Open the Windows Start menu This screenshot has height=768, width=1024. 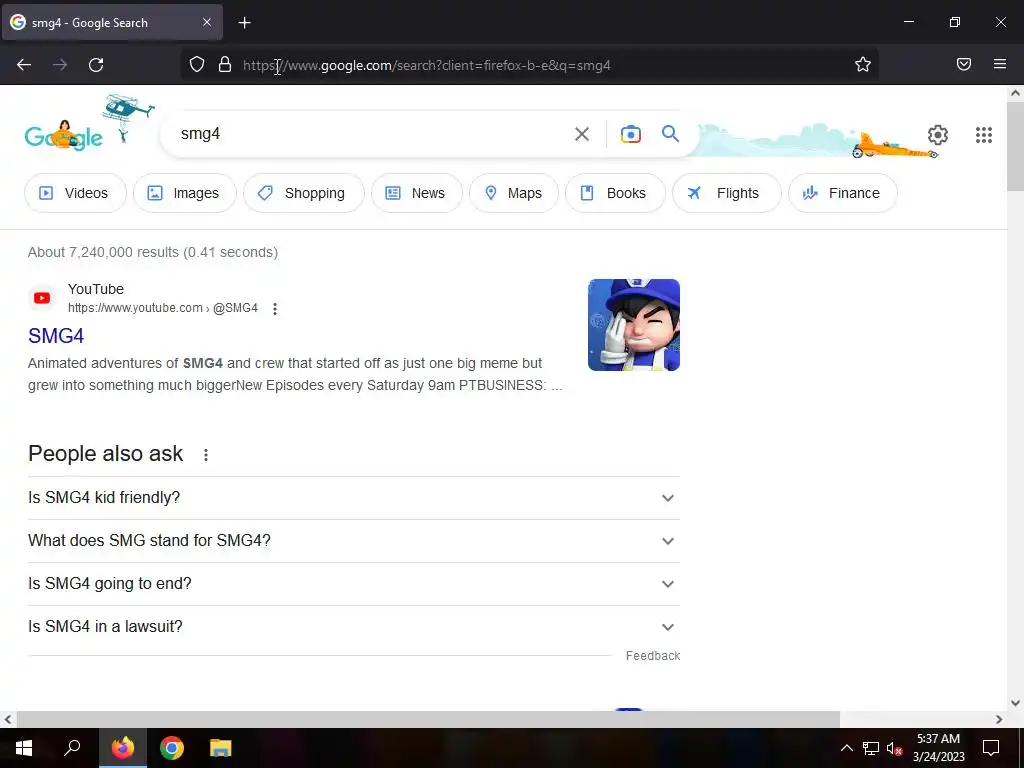(x=24, y=748)
